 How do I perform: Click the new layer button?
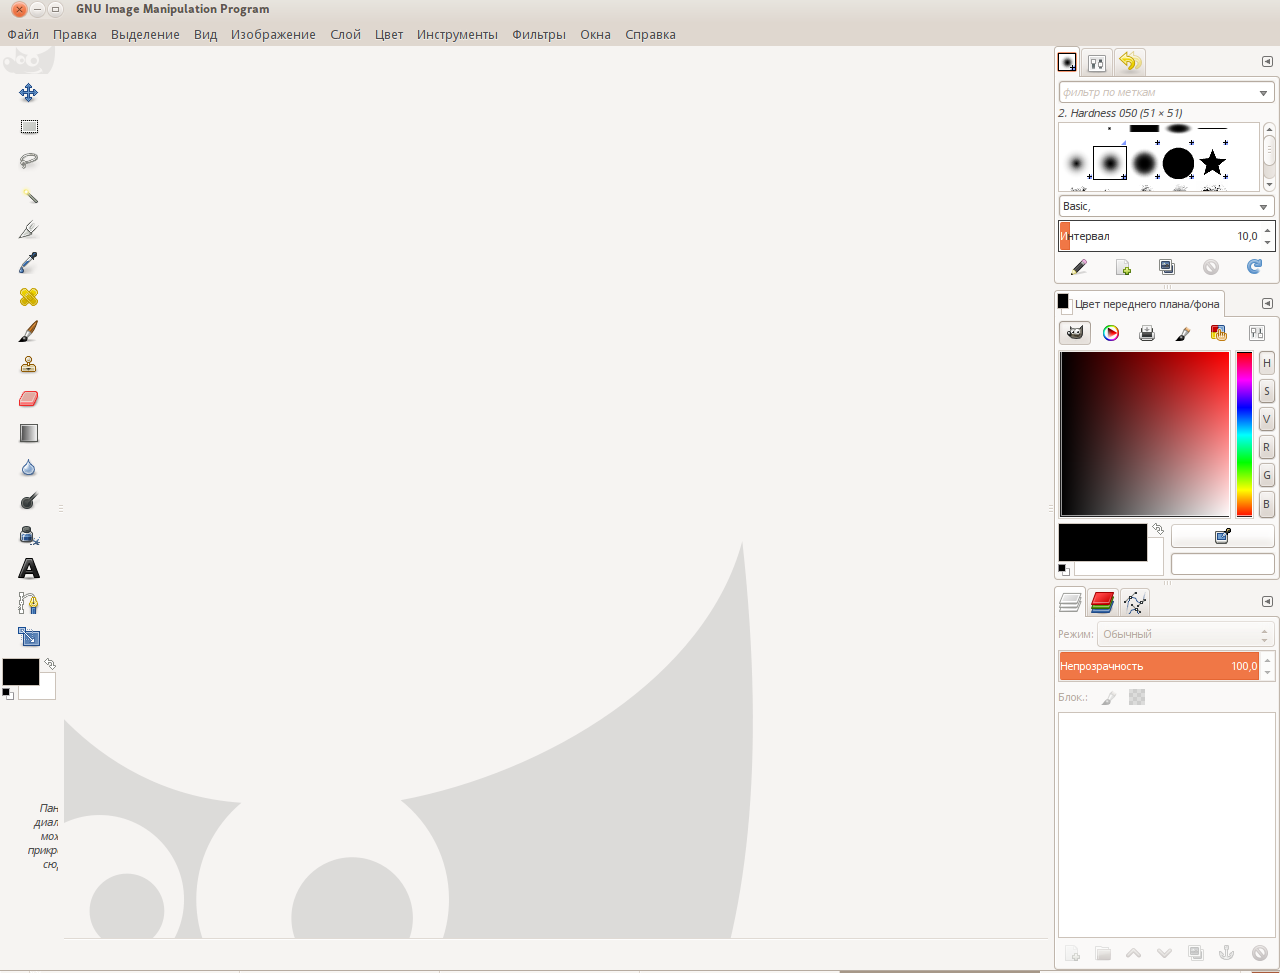tap(1072, 954)
